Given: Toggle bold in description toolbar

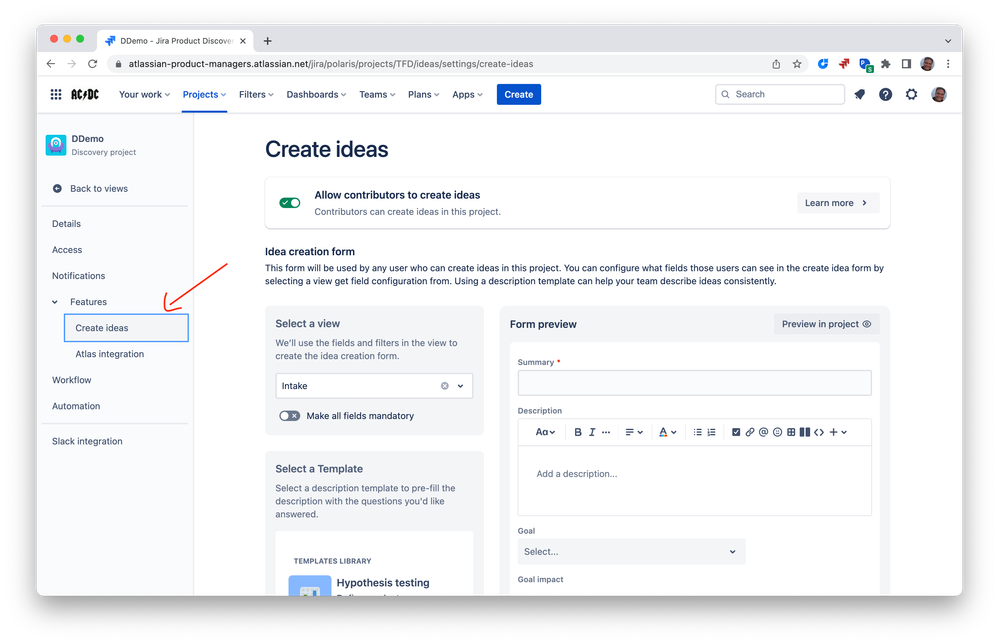Looking at the screenshot, I should coord(578,432).
